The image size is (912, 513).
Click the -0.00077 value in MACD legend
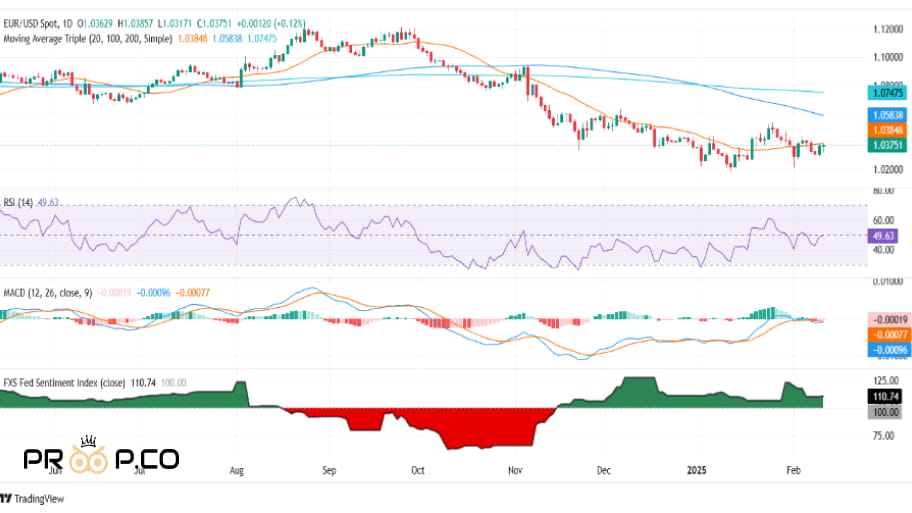coord(193,293)
